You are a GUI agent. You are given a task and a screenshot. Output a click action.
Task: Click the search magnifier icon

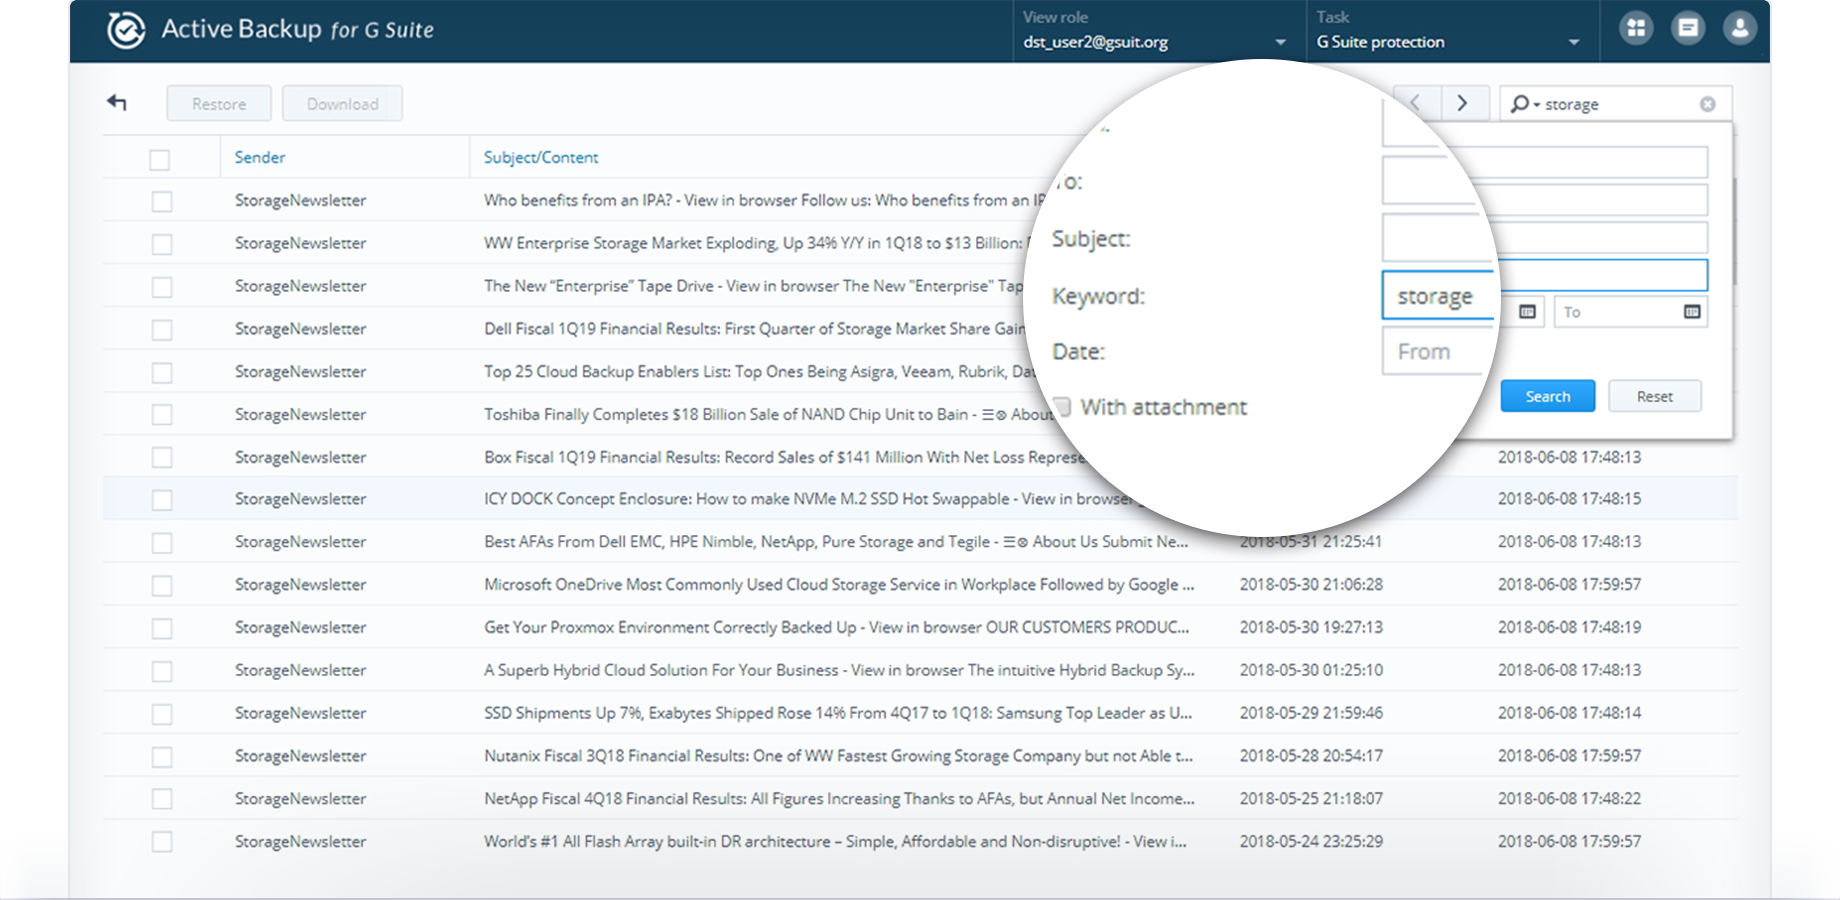[x=1519, y=104]
